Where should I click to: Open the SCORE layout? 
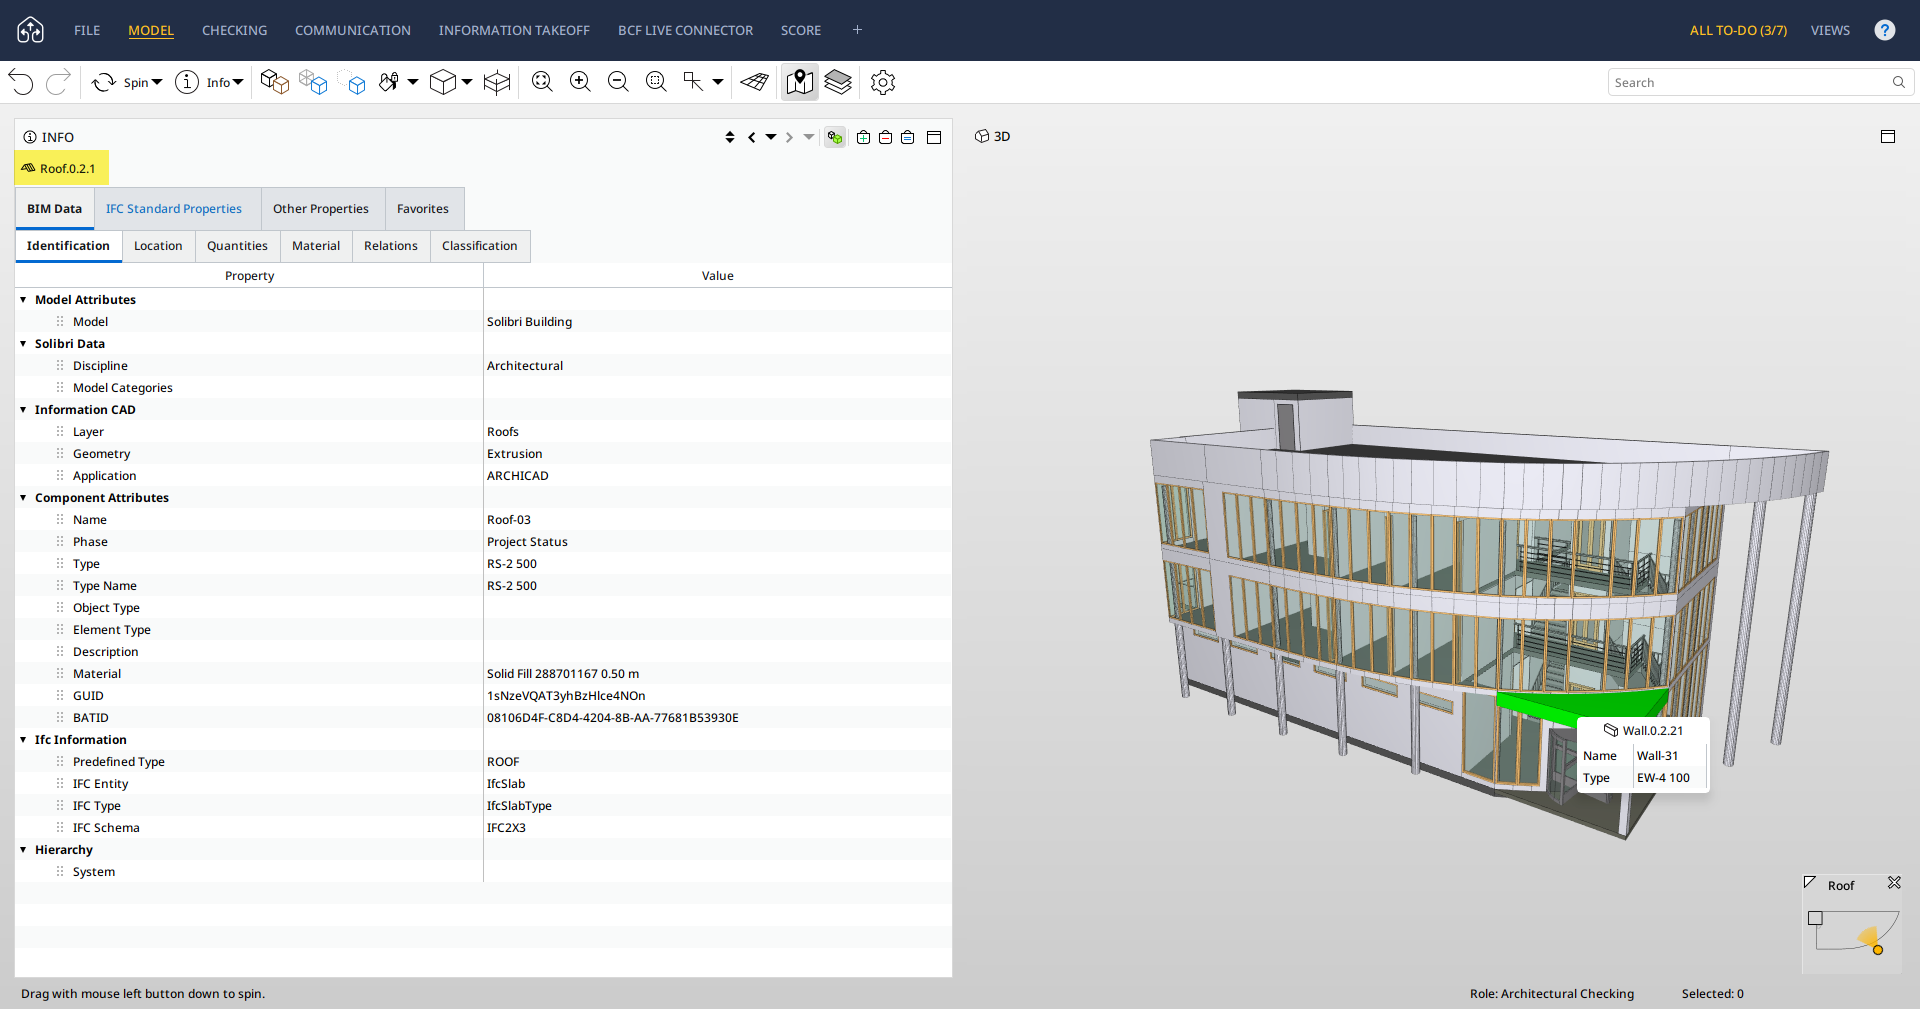click(801, 30)
